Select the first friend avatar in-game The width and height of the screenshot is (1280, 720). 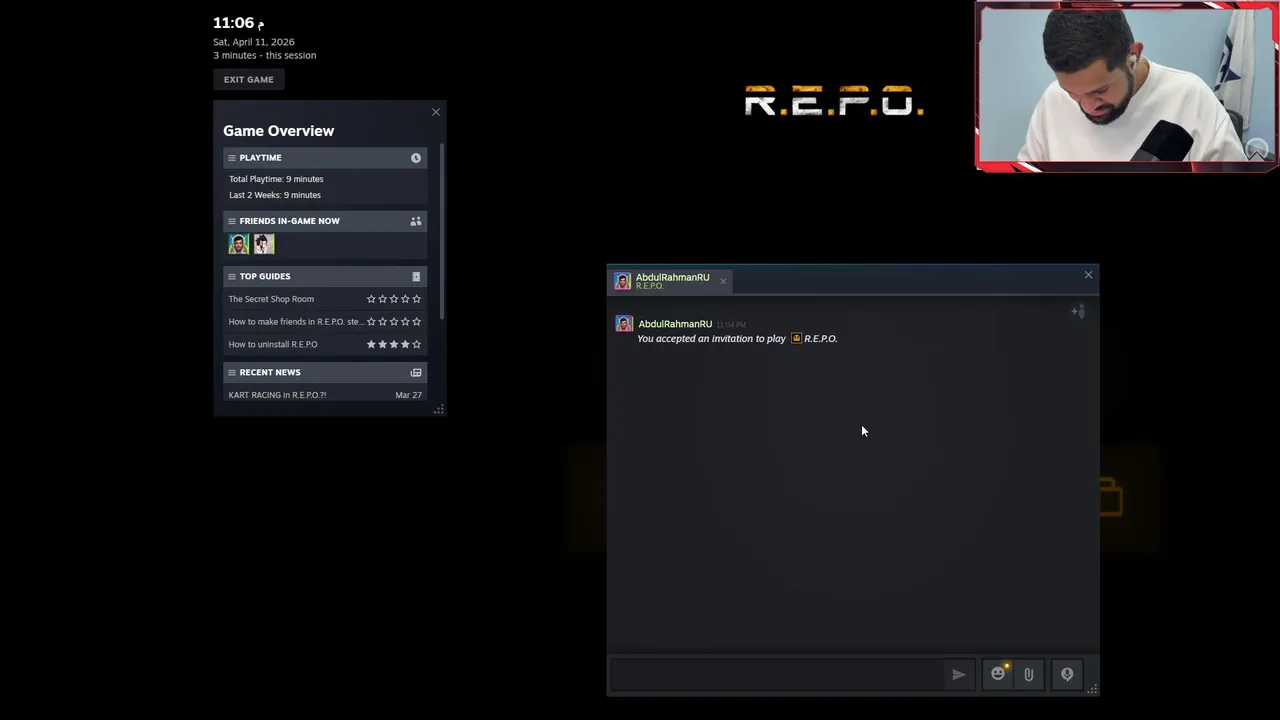pos(238,244)
